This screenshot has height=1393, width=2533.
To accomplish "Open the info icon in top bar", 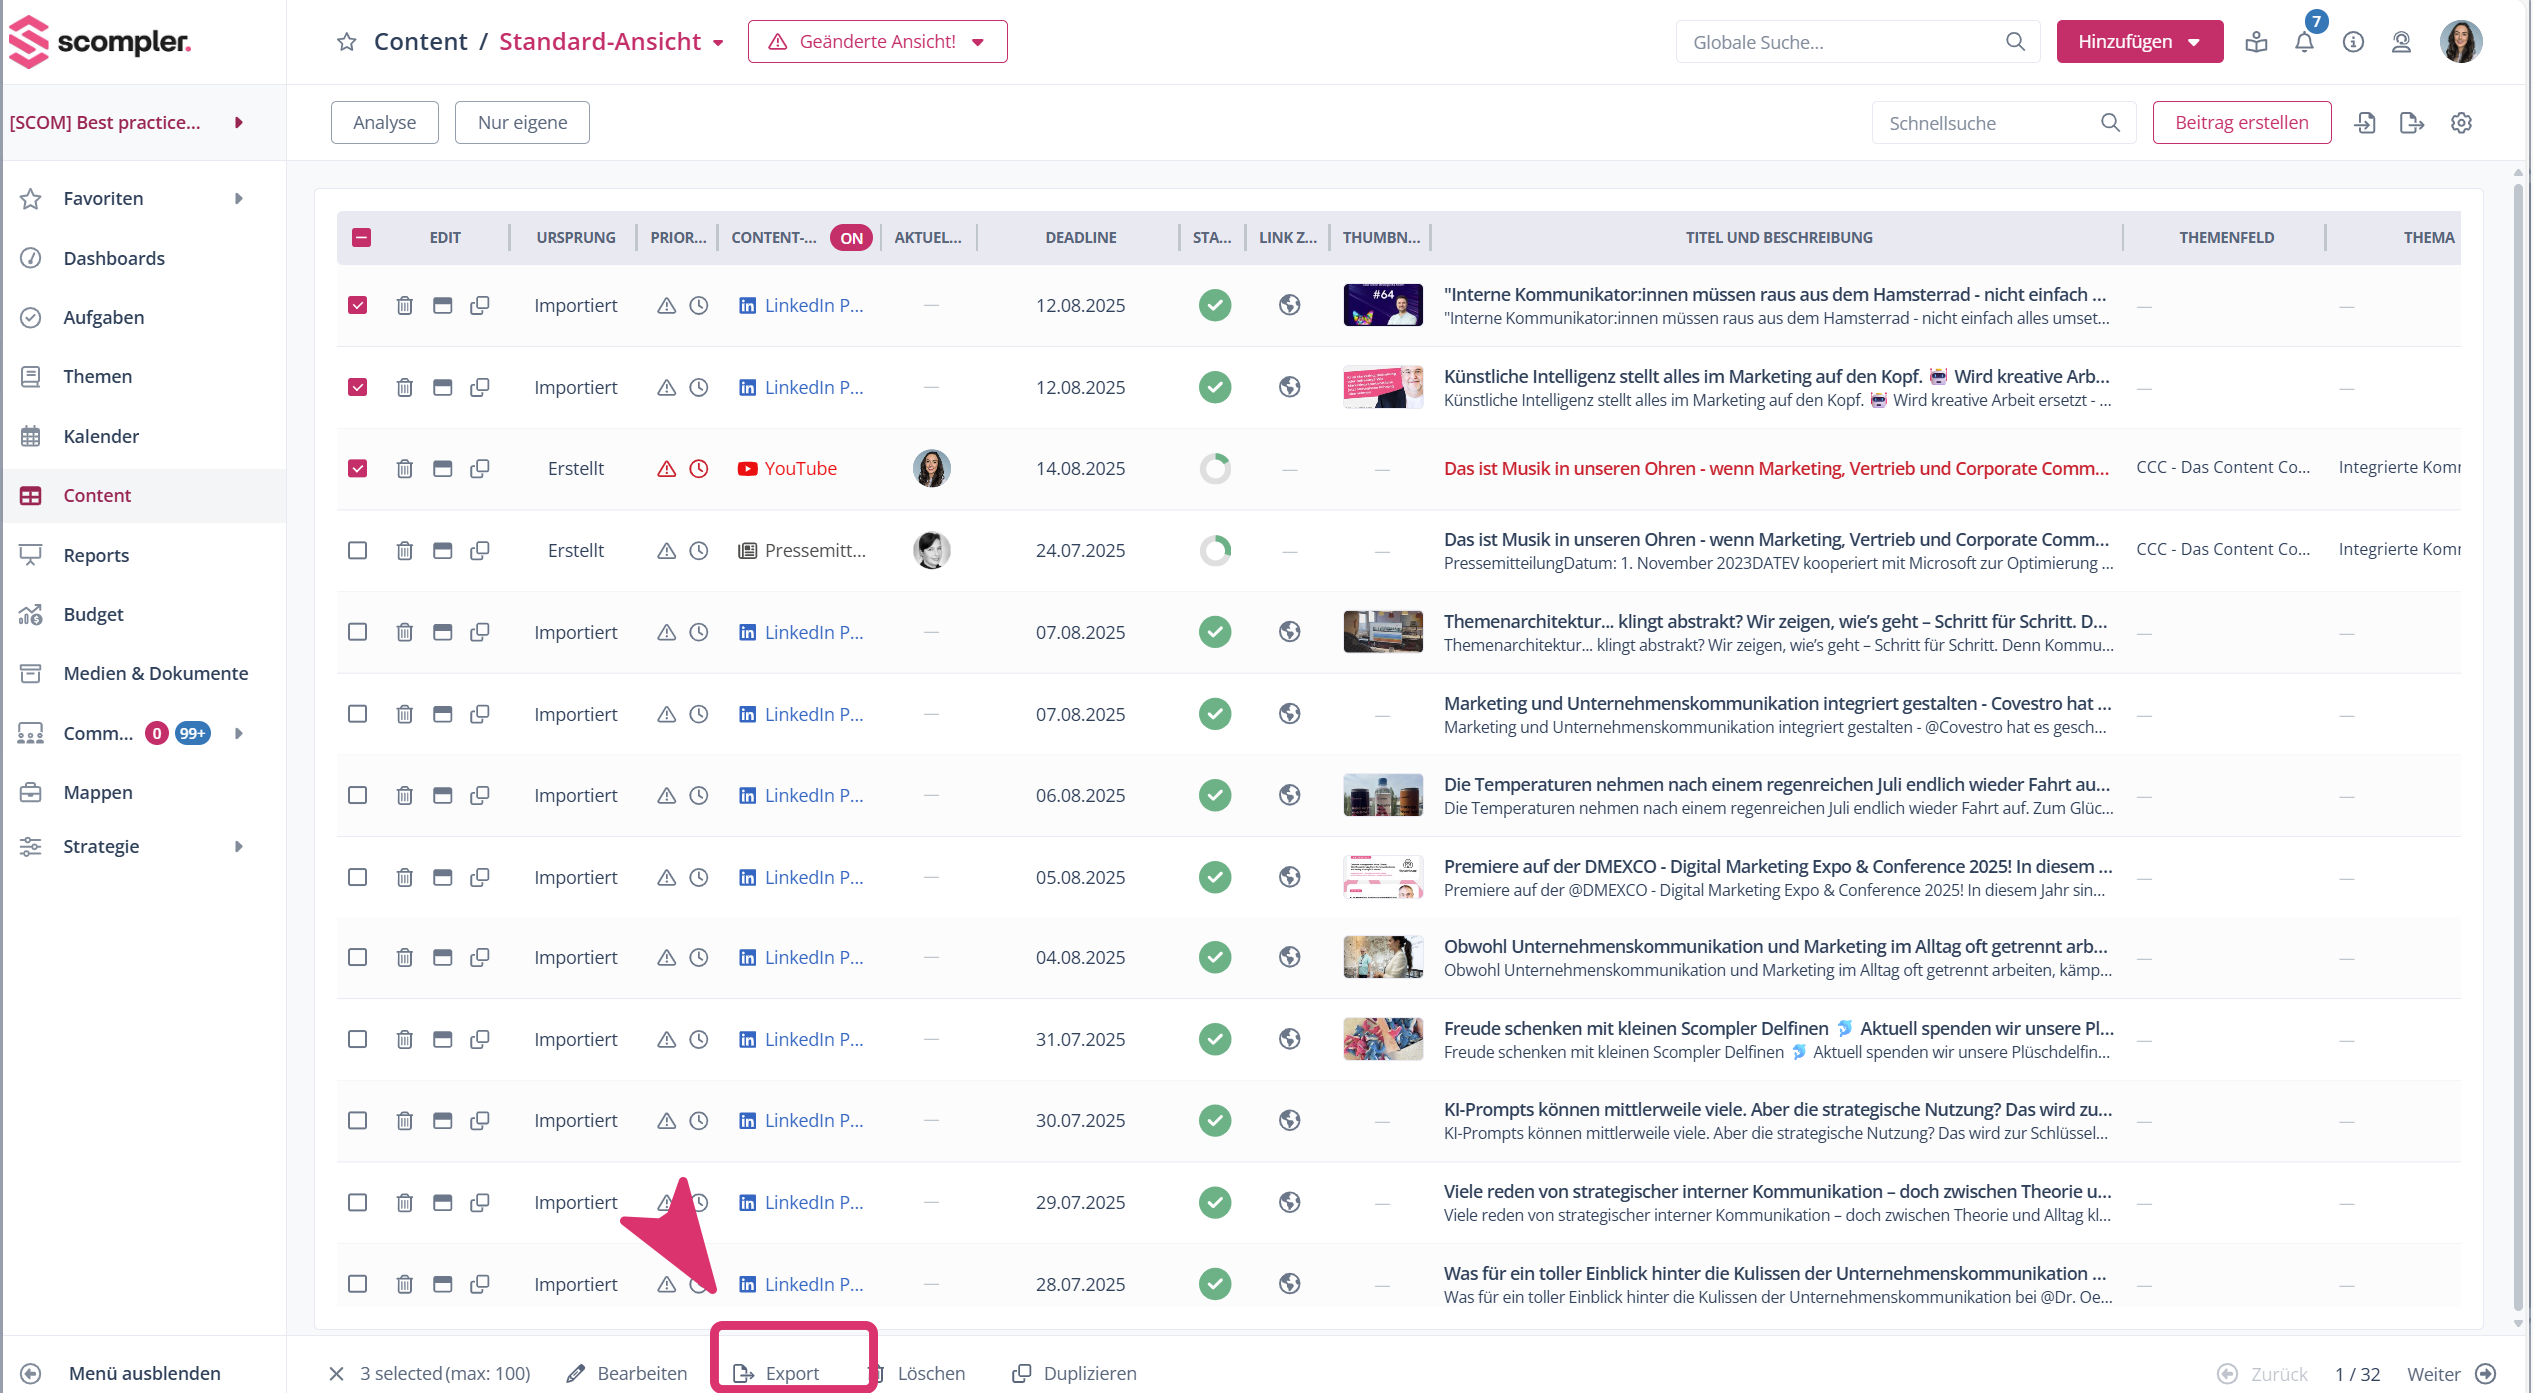I will 2353,42.
